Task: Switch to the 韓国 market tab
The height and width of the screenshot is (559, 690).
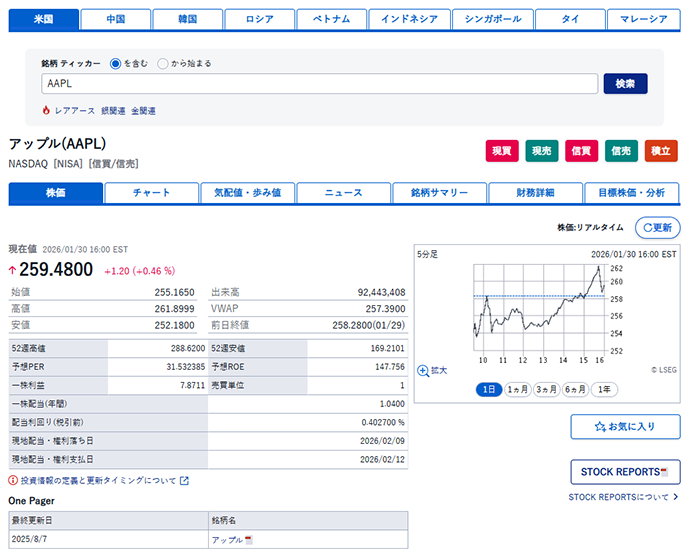Action: (188, 19)
